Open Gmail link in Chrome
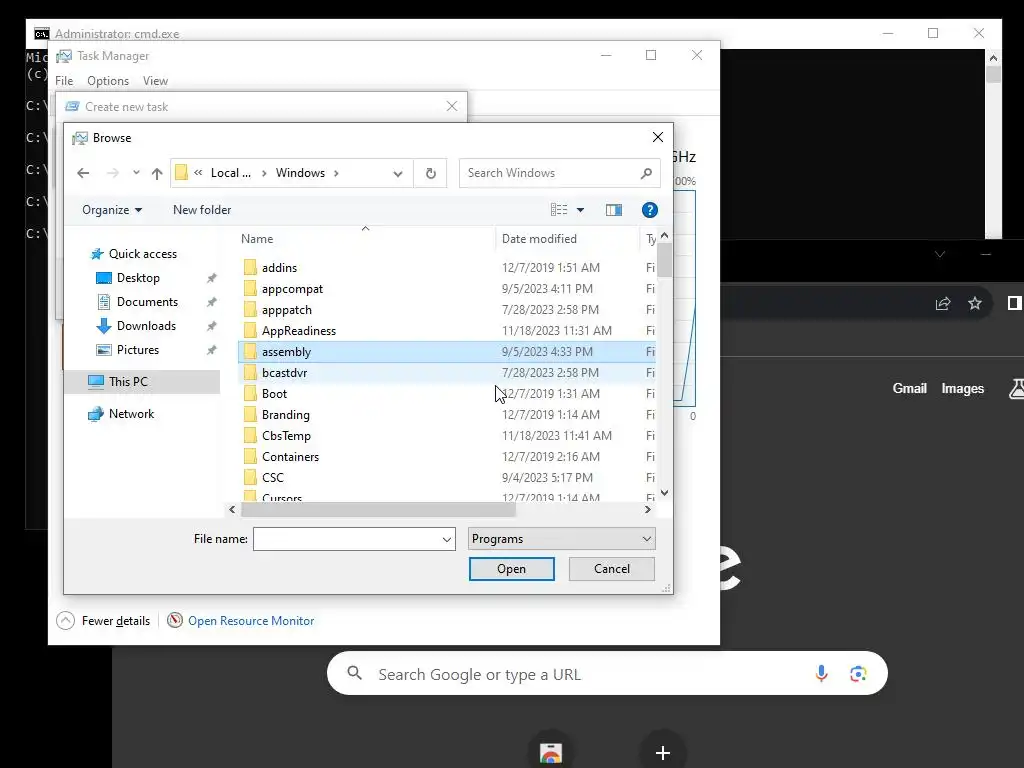The width and height of the screenshot is (1024, 768). coord(910,389)
